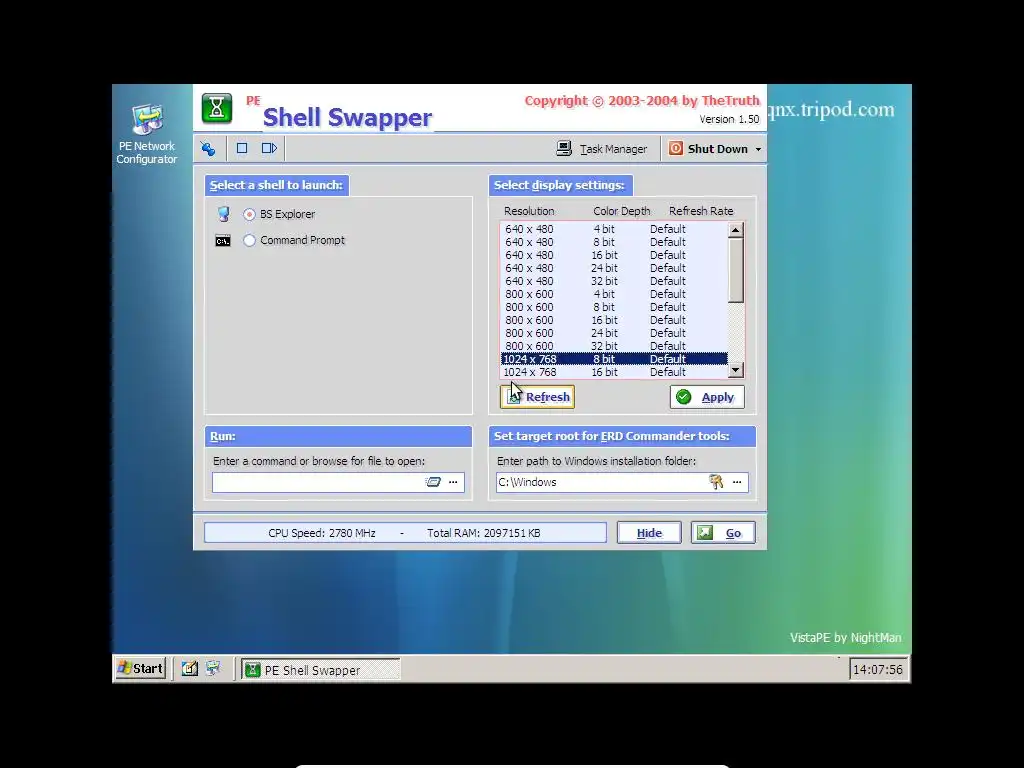Select 800 x 600 8 bit display mode
Image resolution: width=1024 pixels, height=768 pixels.
pyautogui.click(x=614, y=307)
